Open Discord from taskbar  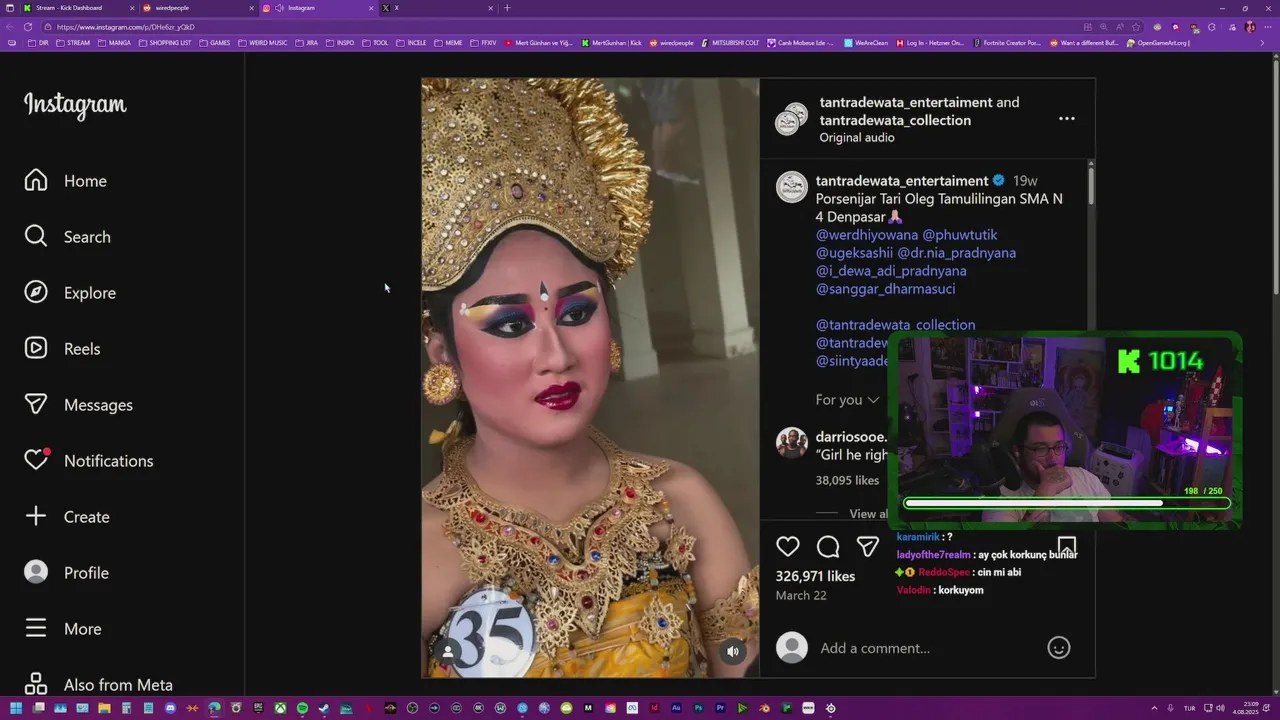[x=171, y=708]
